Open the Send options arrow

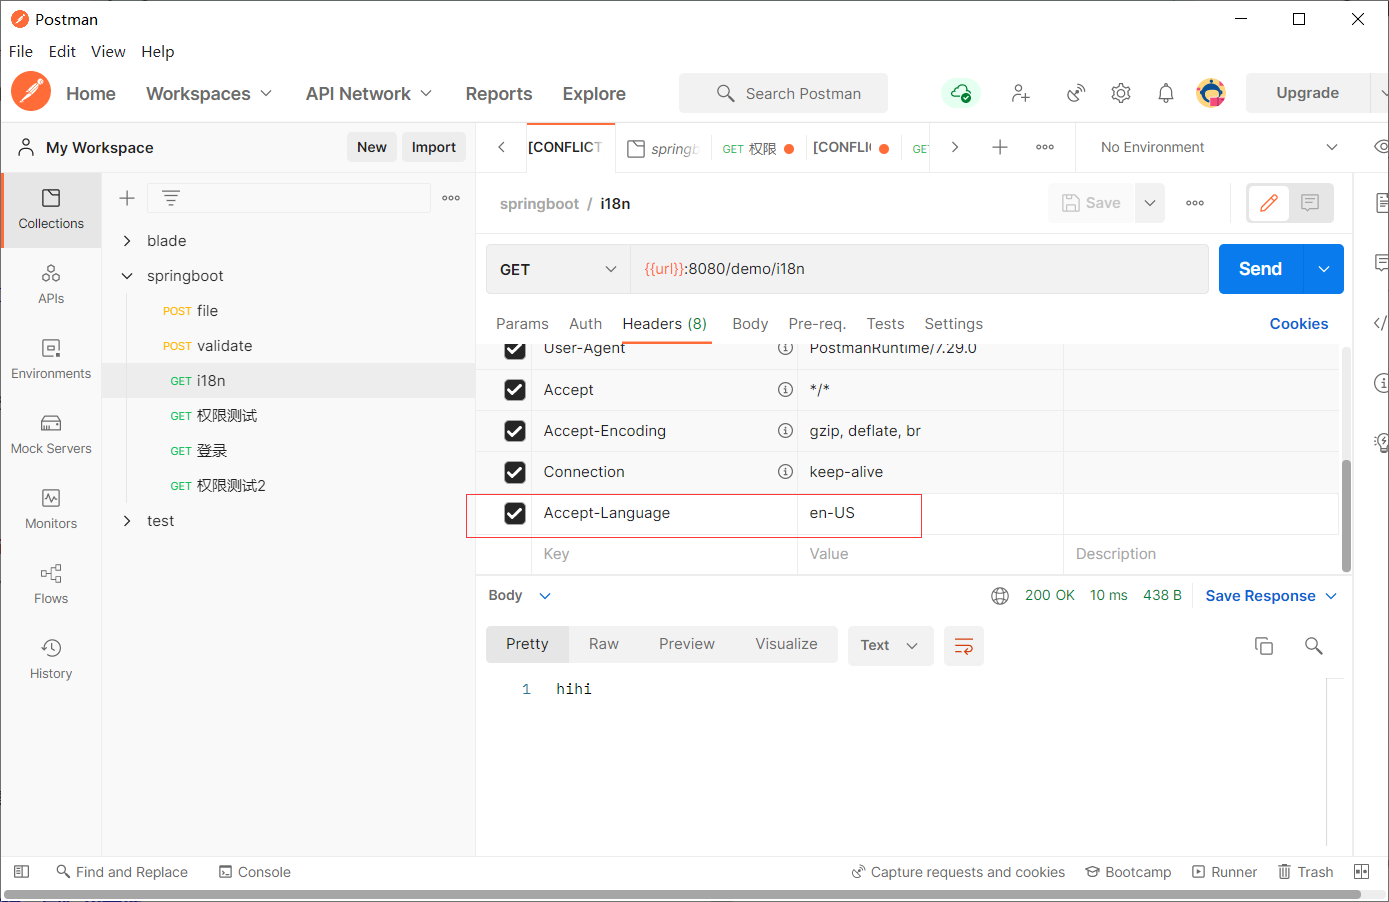coord(1324,269)
